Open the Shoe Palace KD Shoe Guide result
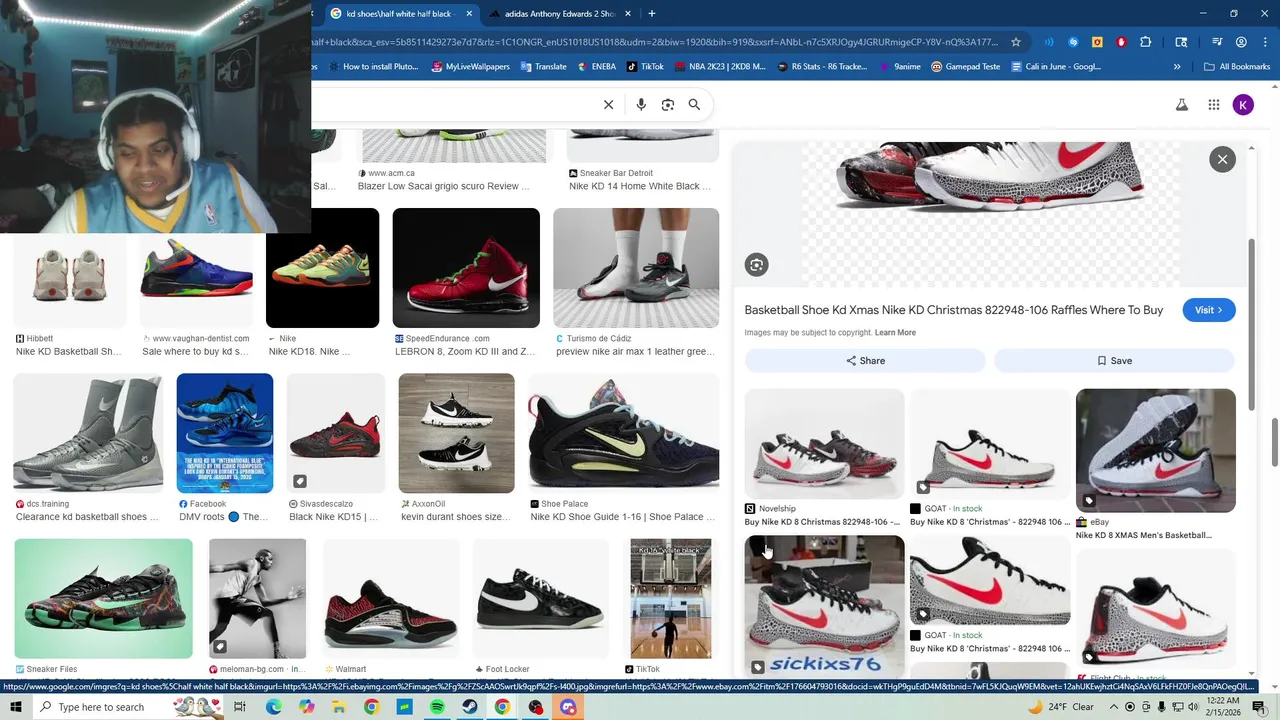 pyautogui.click(x=623, y=433)
